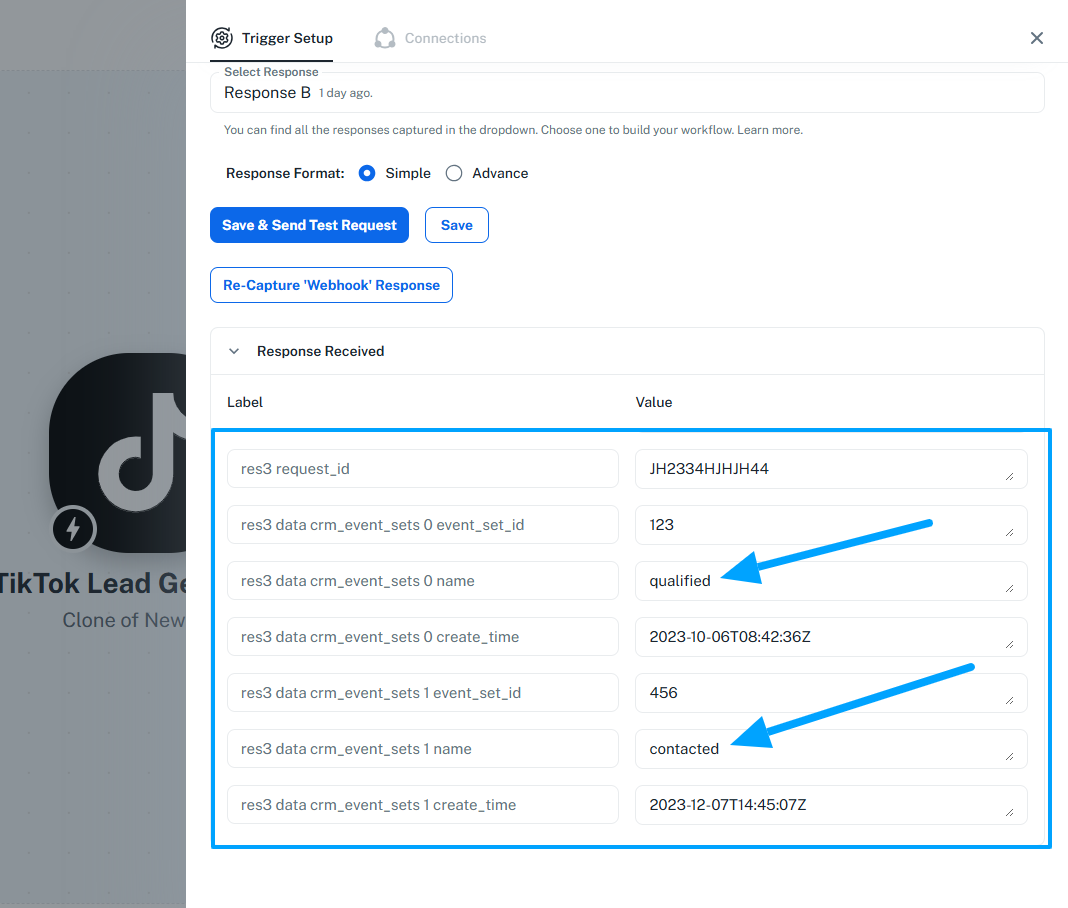Screen dimensions: 1068x908
Task: Click the lightning bolt trigger badge
Action: pos(73,529)
